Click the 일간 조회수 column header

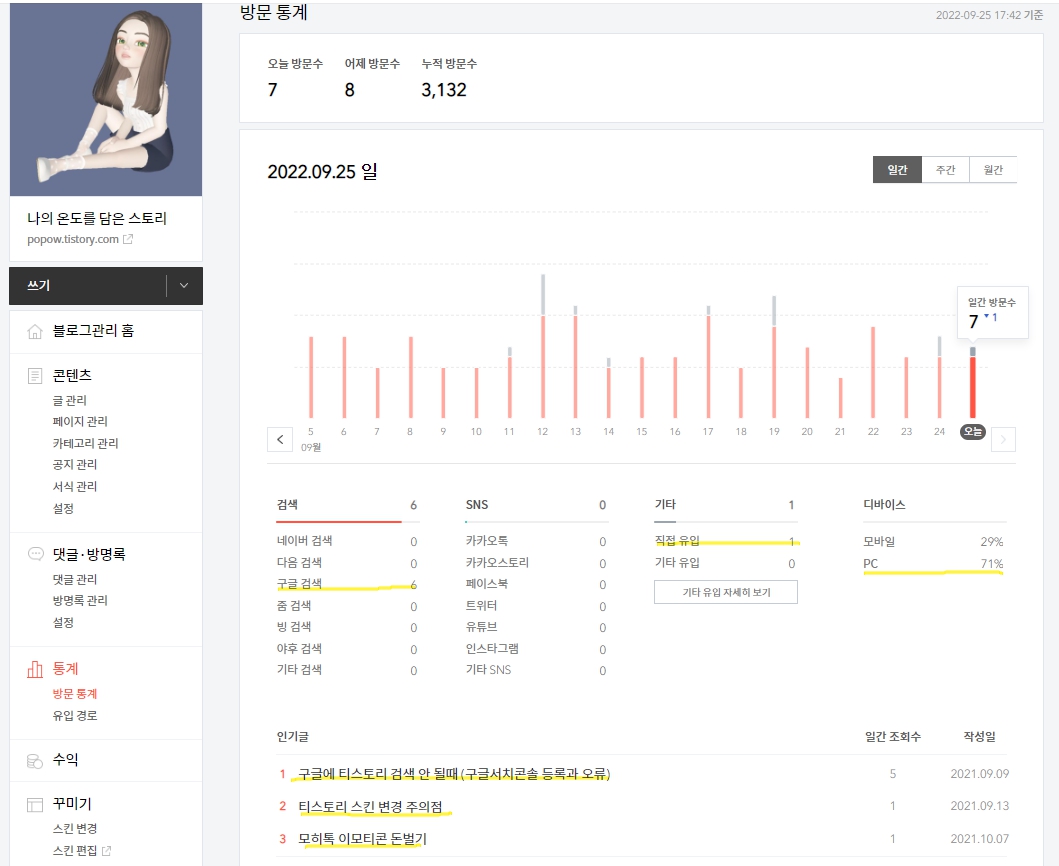pos(893,737)
